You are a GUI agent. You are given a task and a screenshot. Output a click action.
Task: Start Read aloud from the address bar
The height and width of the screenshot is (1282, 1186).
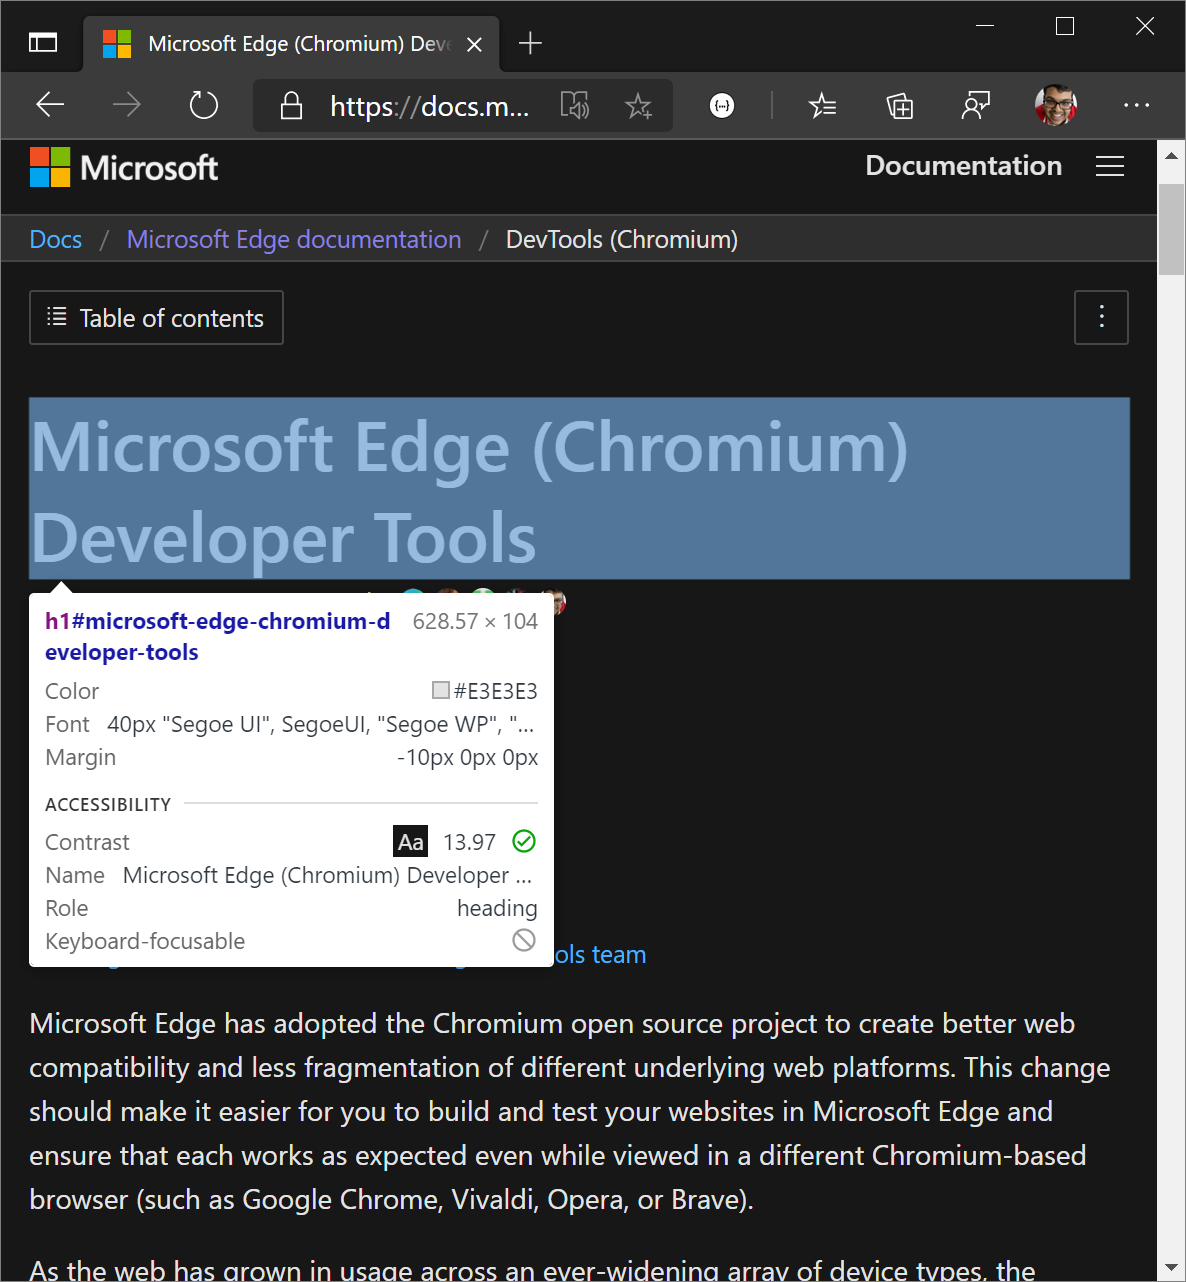tap(575, 105)
